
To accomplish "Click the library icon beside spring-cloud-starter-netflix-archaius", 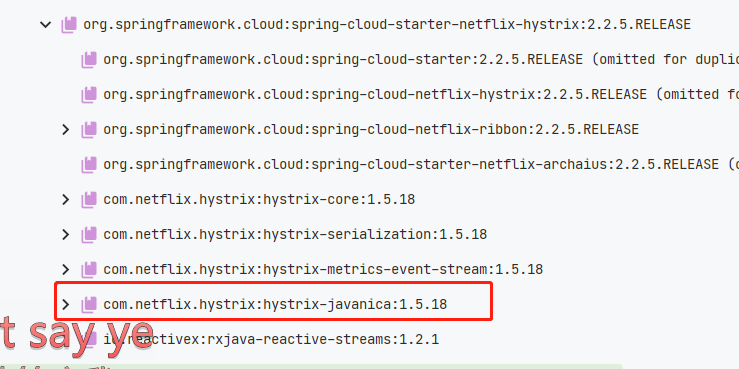I will tap(89, 164).
